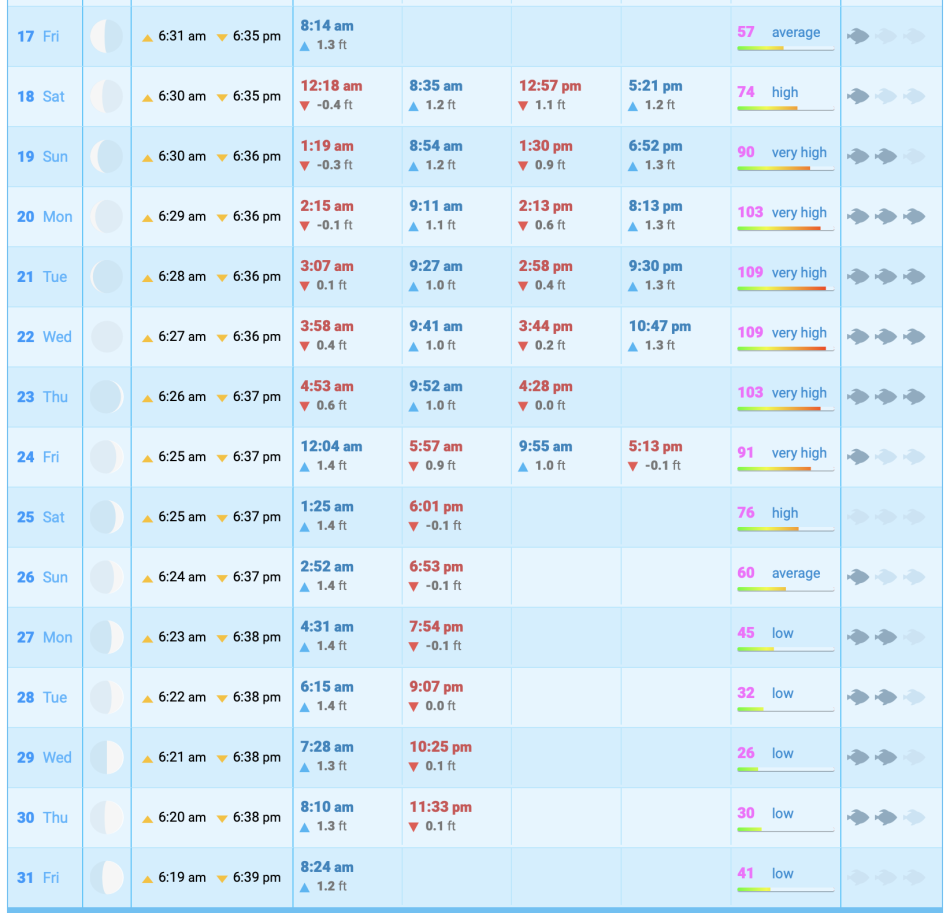Click the 26 low activity bar on Wednesday 29
Screen dimensions: 950x913
[x=785, y=769]
